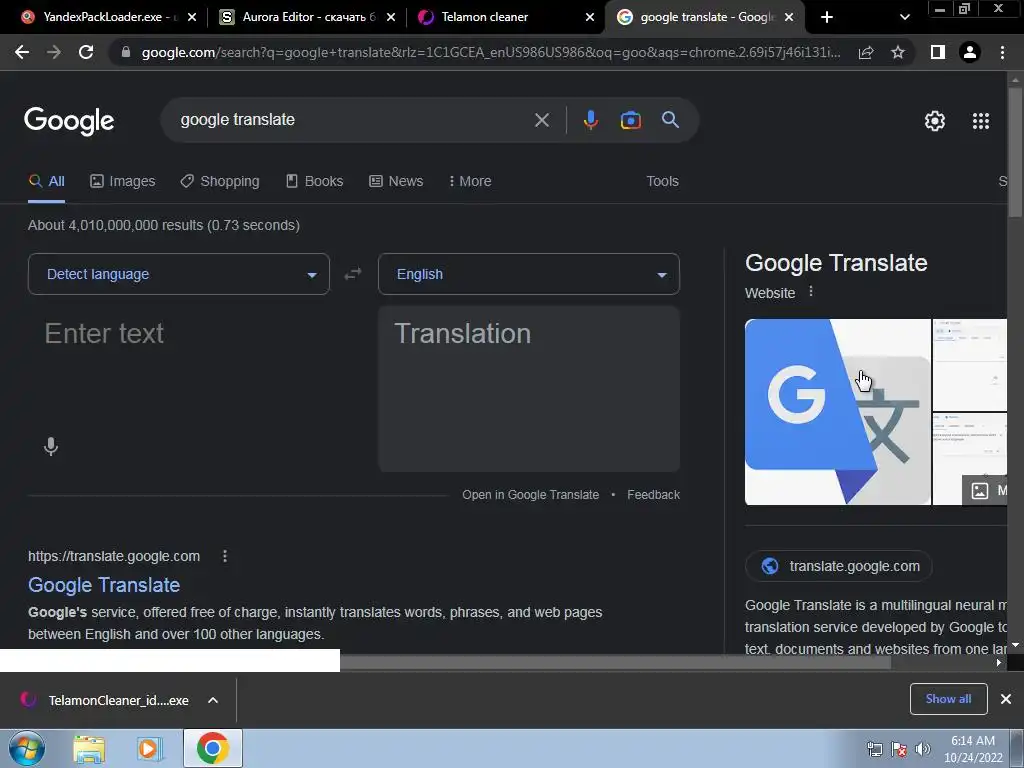Open the English target language dropdown
This screenshot has width=1024, height=768.
[529, 274]
